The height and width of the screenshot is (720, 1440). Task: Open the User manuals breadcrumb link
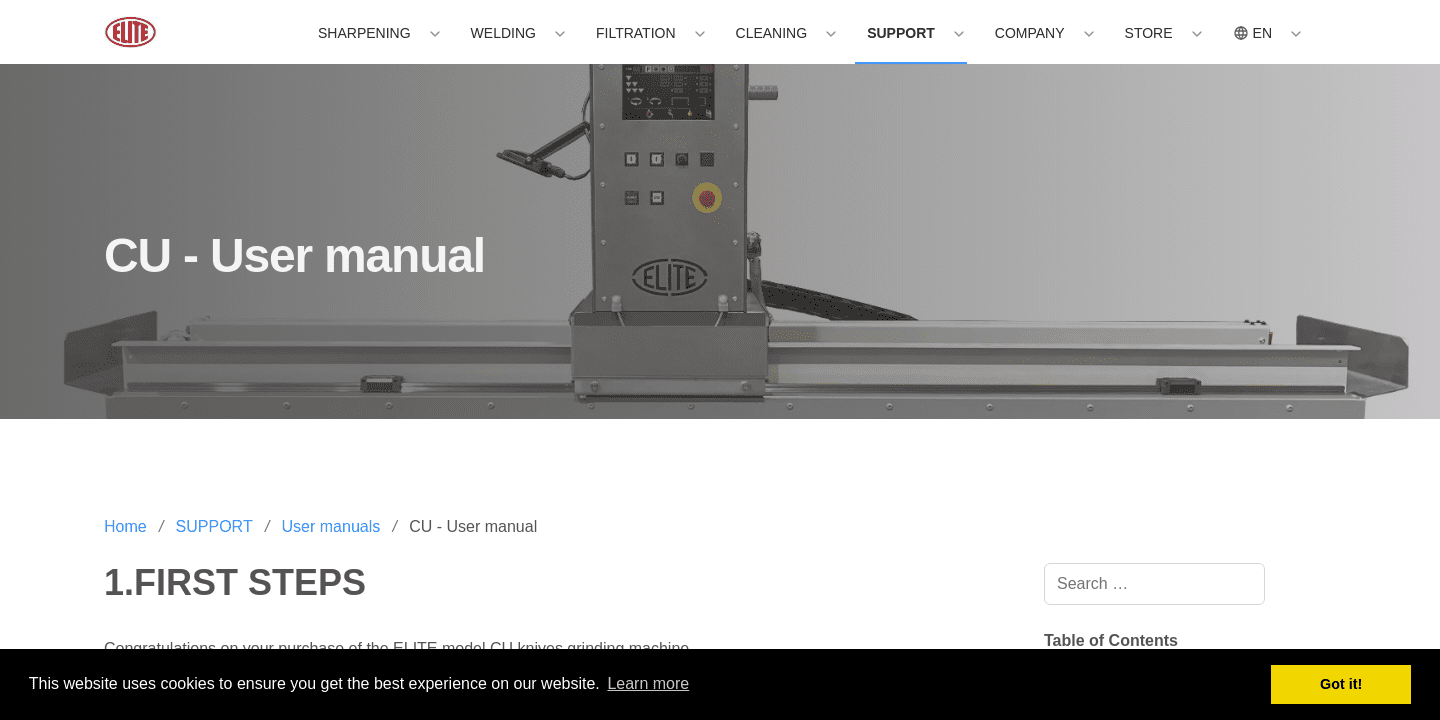click(331, 527)
